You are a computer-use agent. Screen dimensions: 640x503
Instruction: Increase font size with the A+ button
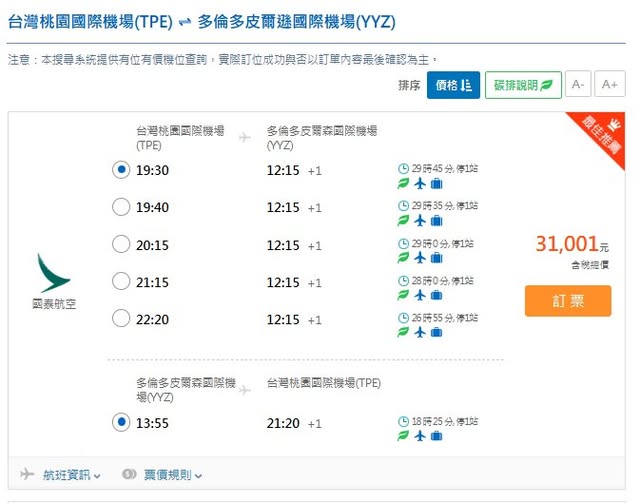tap(609, 85)
